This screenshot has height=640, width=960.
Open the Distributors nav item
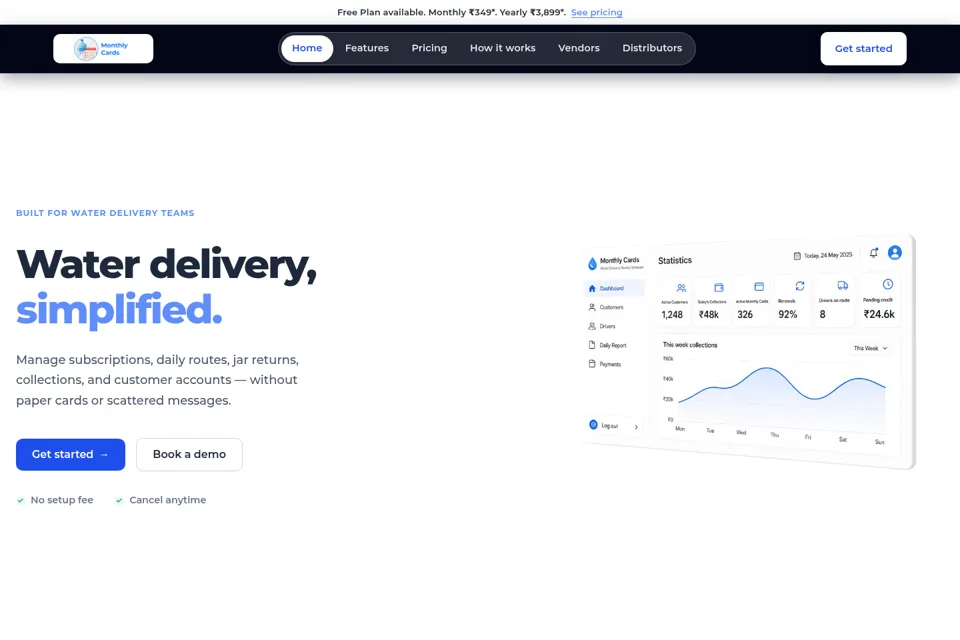point(652,48)
